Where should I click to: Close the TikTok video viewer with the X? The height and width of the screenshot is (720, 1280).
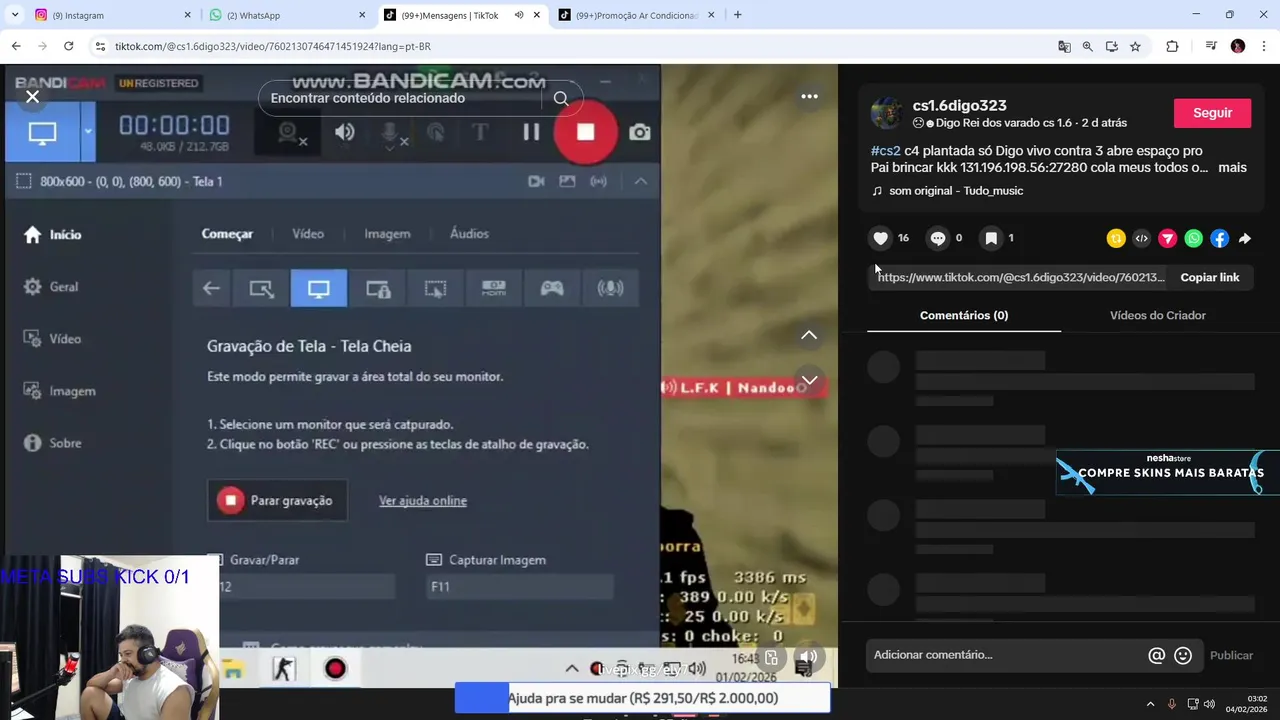click(x=32, y=97)
